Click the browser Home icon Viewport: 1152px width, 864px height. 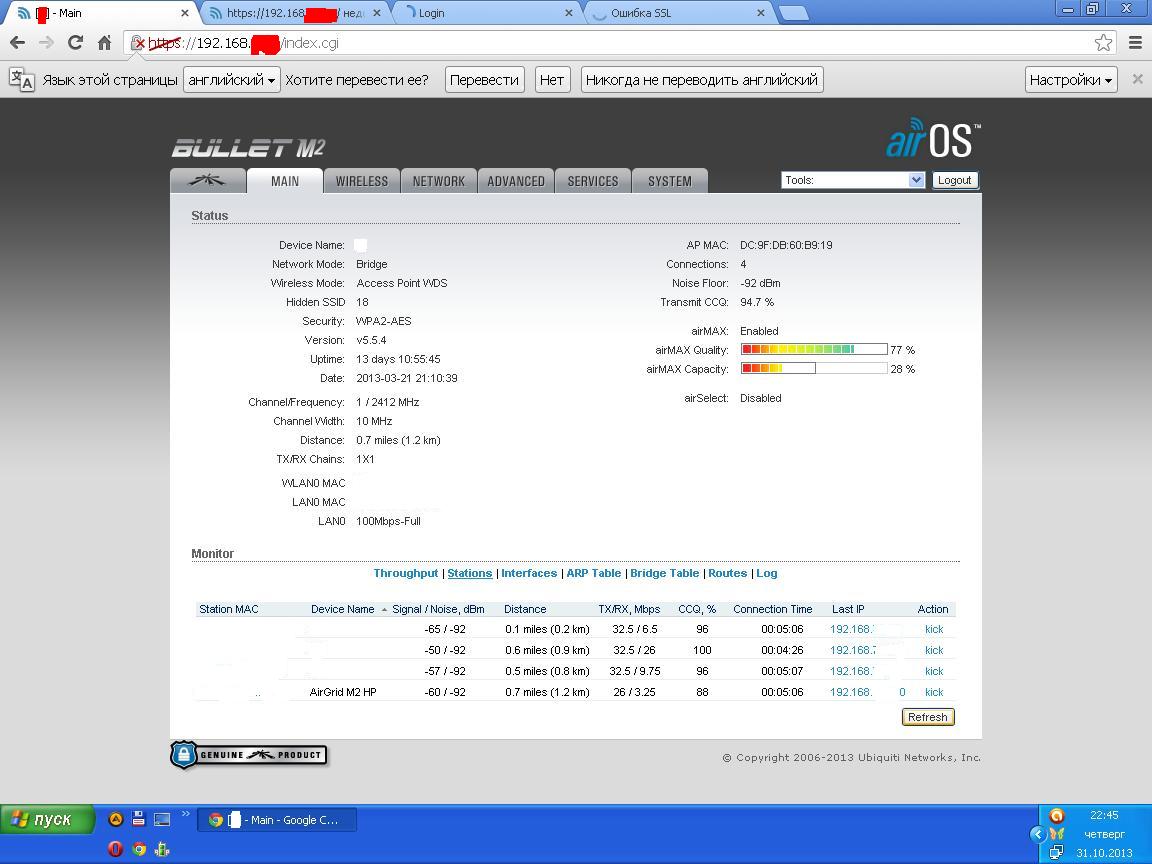pyautogui.click(x=104, y=42)
